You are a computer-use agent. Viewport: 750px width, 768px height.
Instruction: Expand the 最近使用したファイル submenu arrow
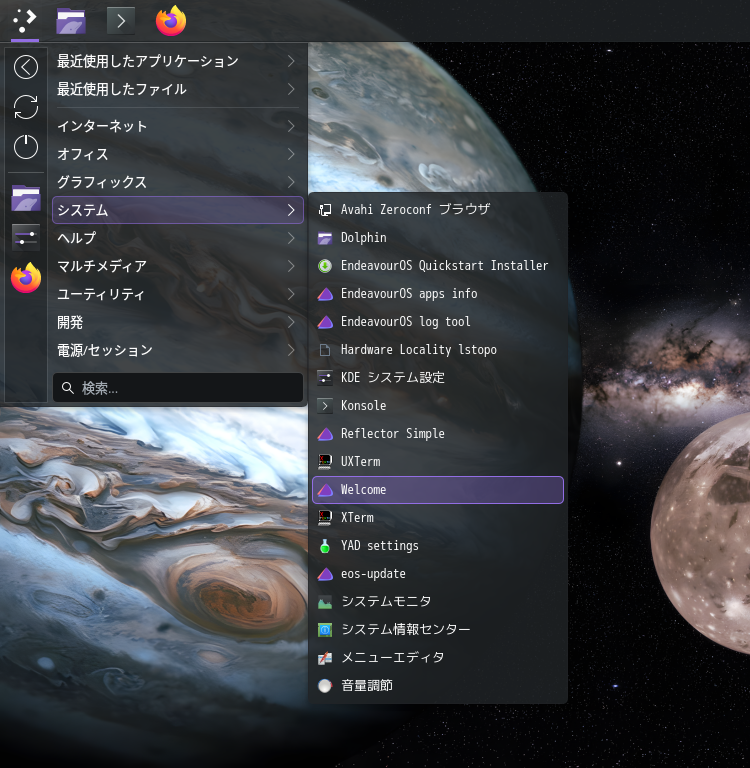coord(291,89)
